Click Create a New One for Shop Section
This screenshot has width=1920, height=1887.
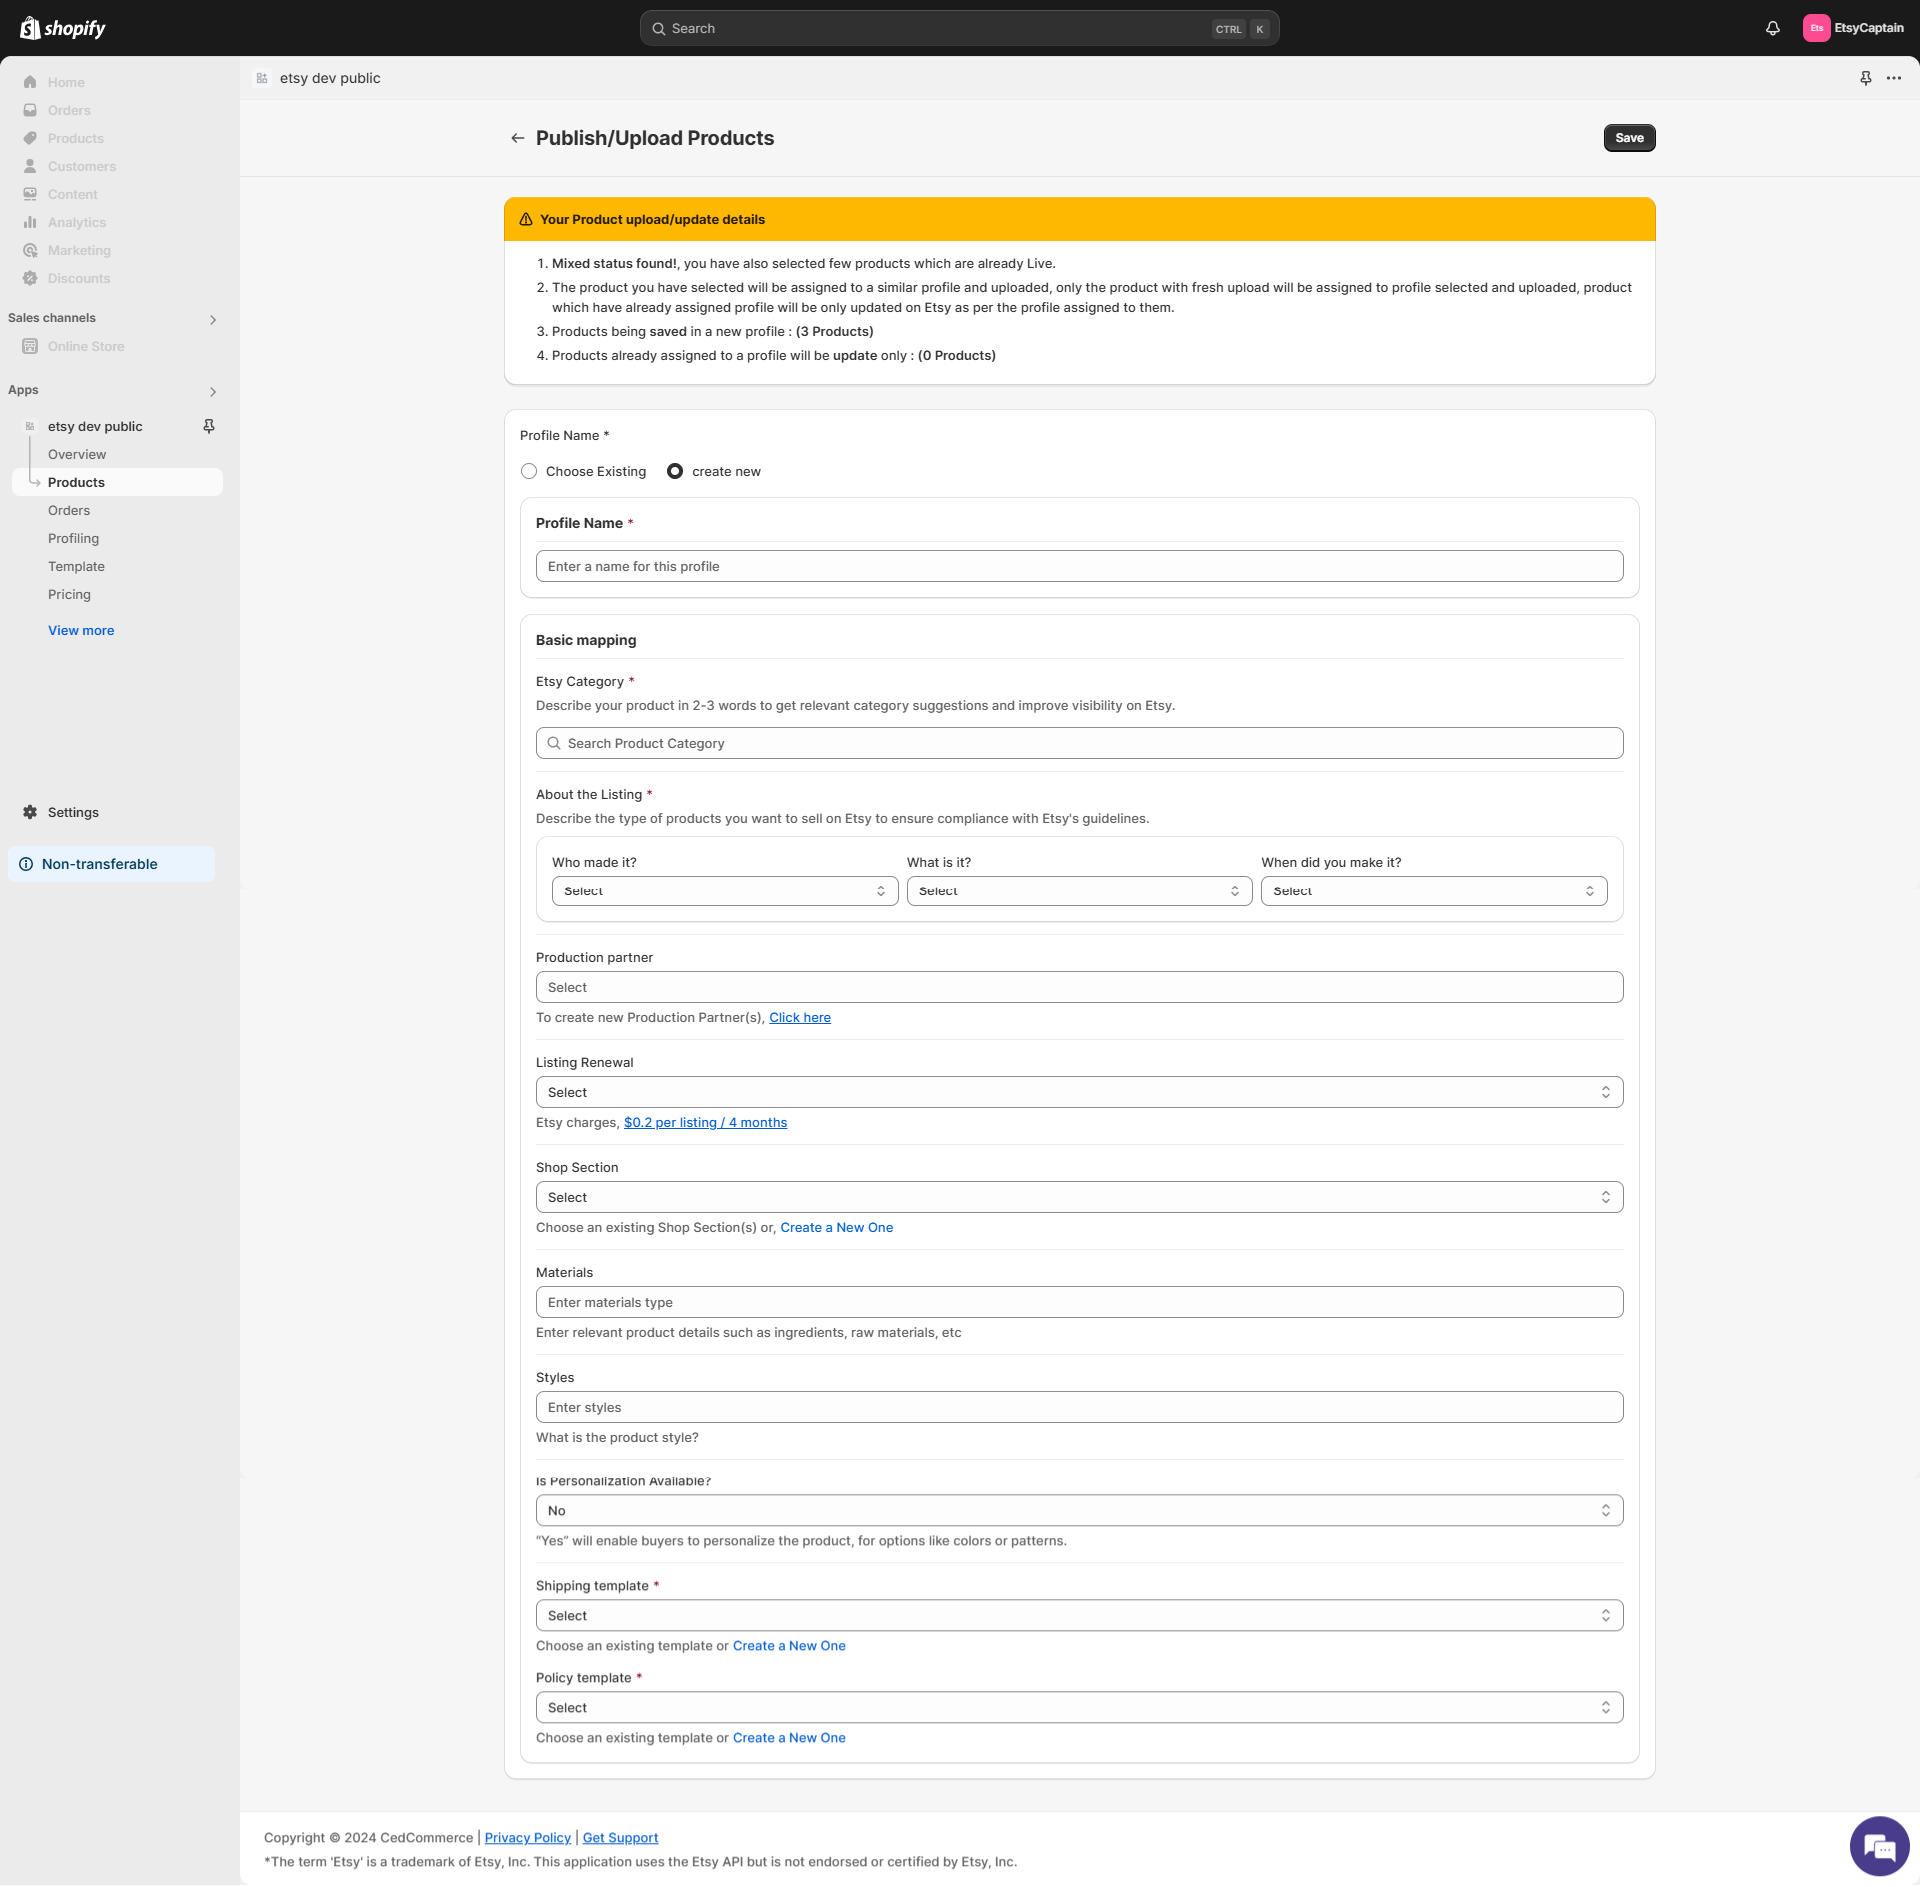(x=837, y=1227)
